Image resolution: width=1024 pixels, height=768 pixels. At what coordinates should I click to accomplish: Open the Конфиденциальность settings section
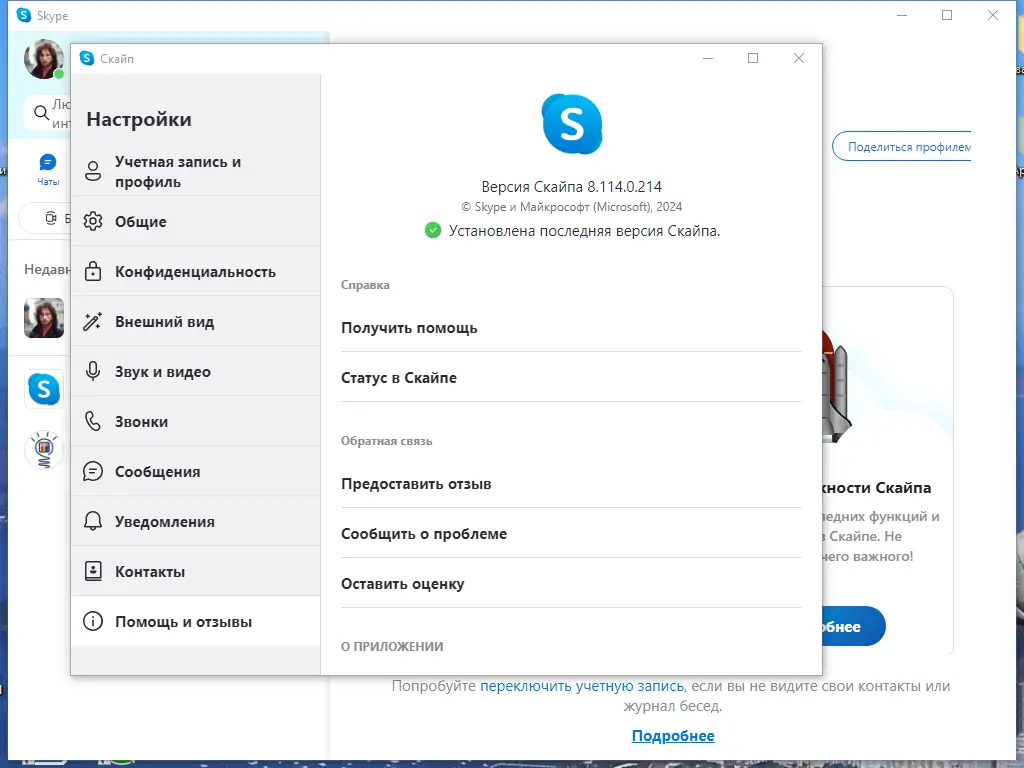pos(195,272)
